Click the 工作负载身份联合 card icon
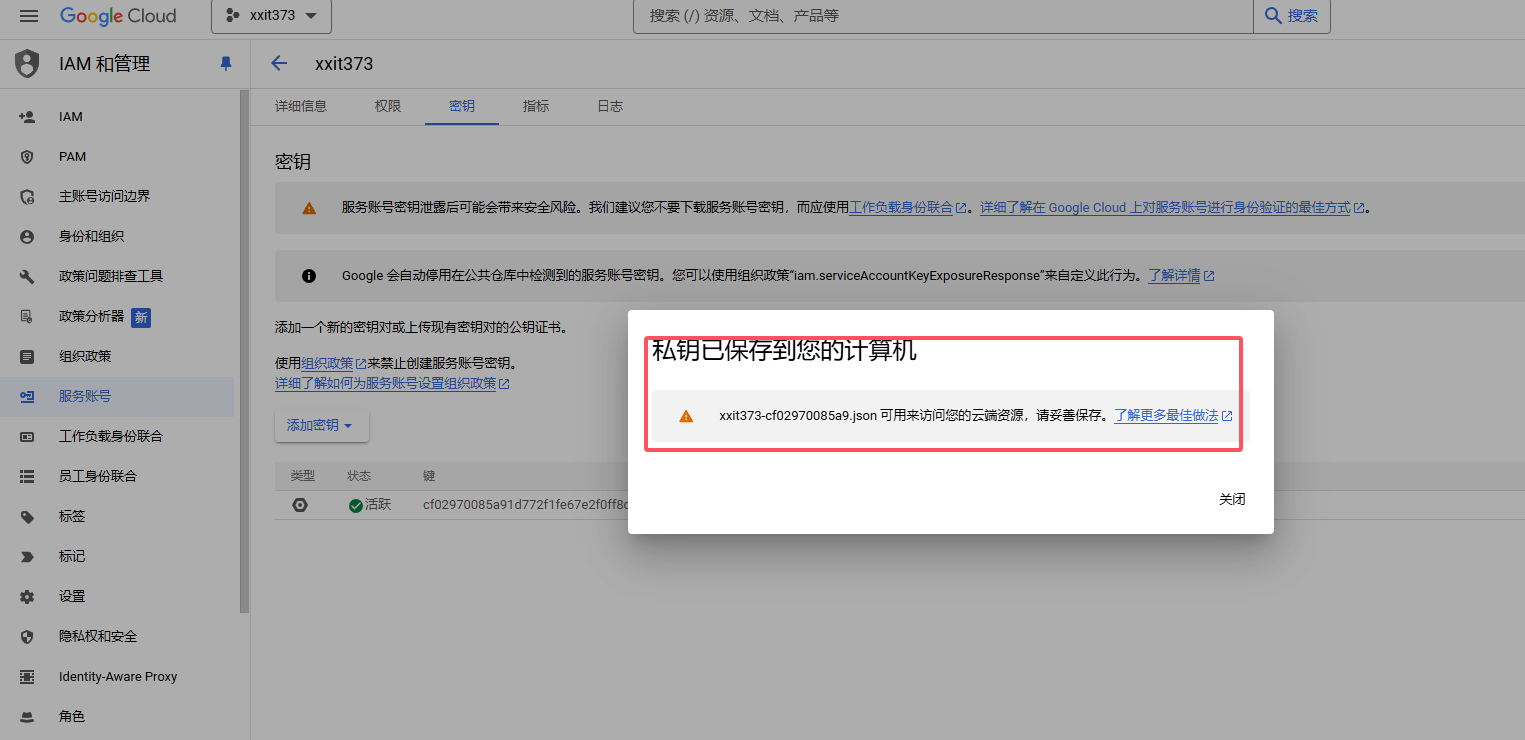The image size is (1525, 740). (27, 437)
